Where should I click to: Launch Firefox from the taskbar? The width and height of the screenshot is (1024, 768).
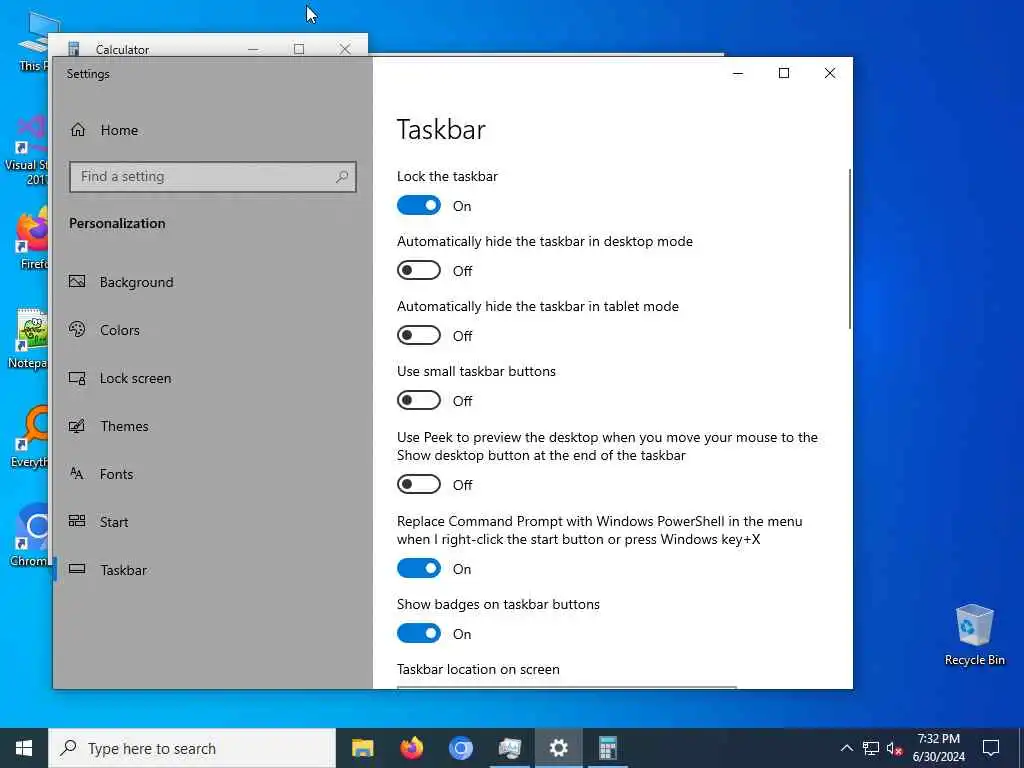click(411, 748)
